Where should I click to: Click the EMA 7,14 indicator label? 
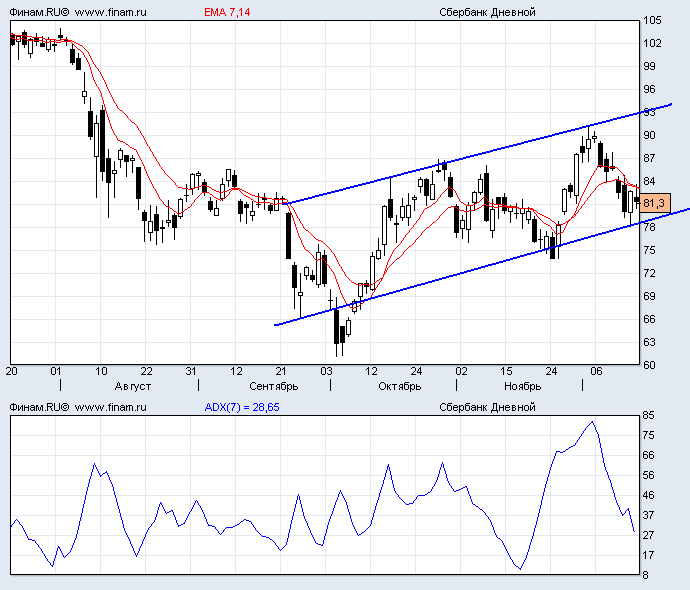coord(227,12)
